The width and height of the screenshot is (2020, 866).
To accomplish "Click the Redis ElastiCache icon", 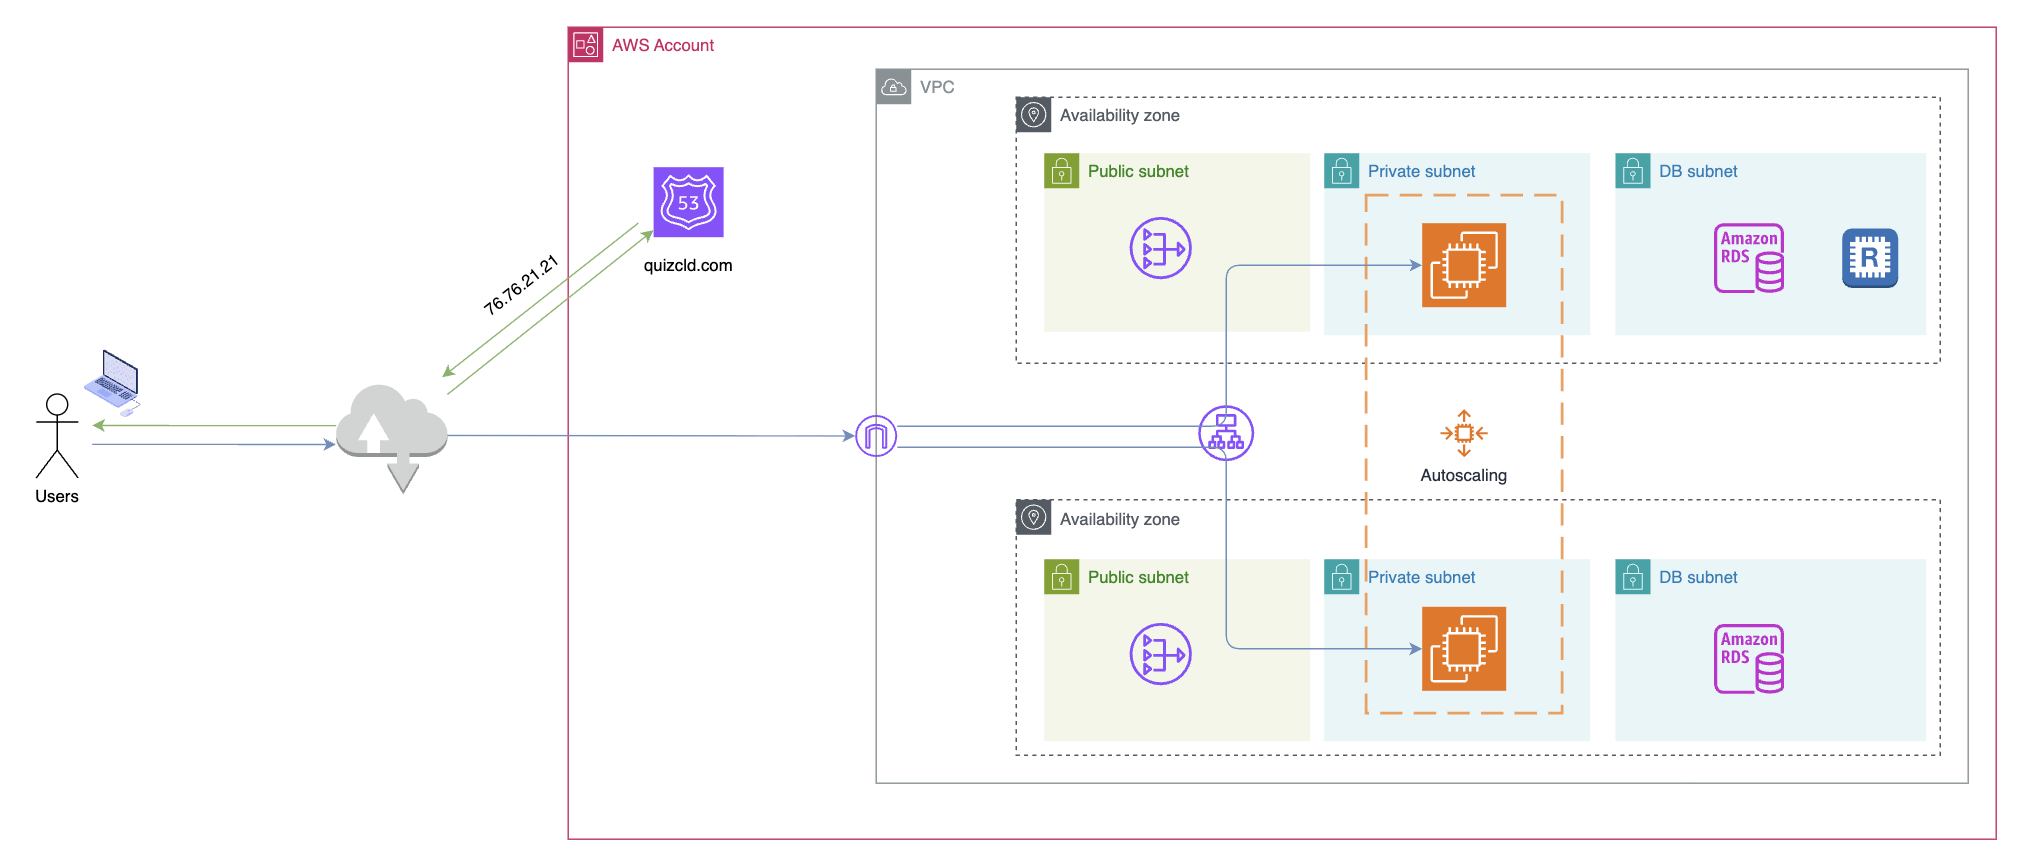I will point(1869,258).
